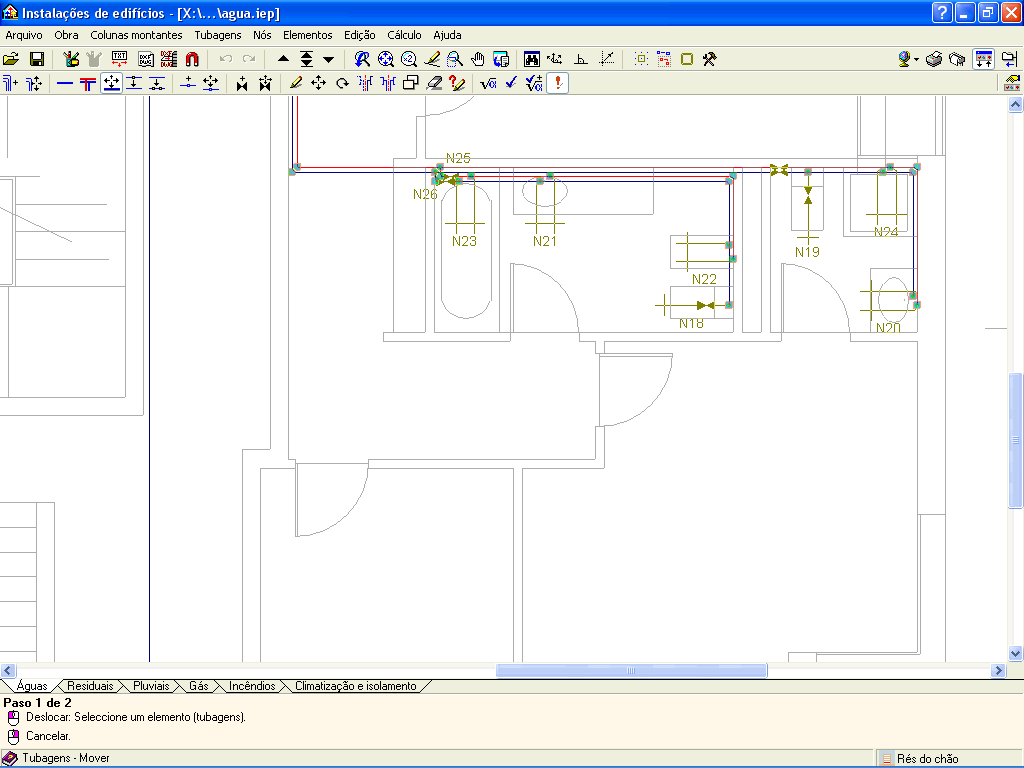
Task: Go down one floor with down arrow
Action: pos(329,59)
